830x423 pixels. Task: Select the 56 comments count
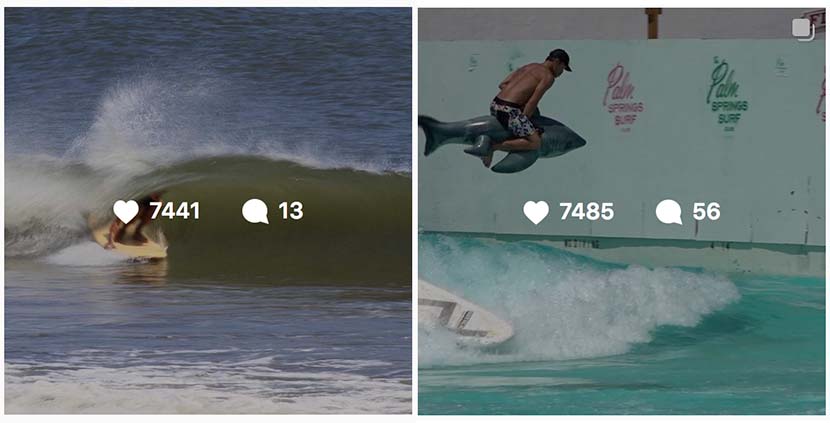tap(706, 212)
